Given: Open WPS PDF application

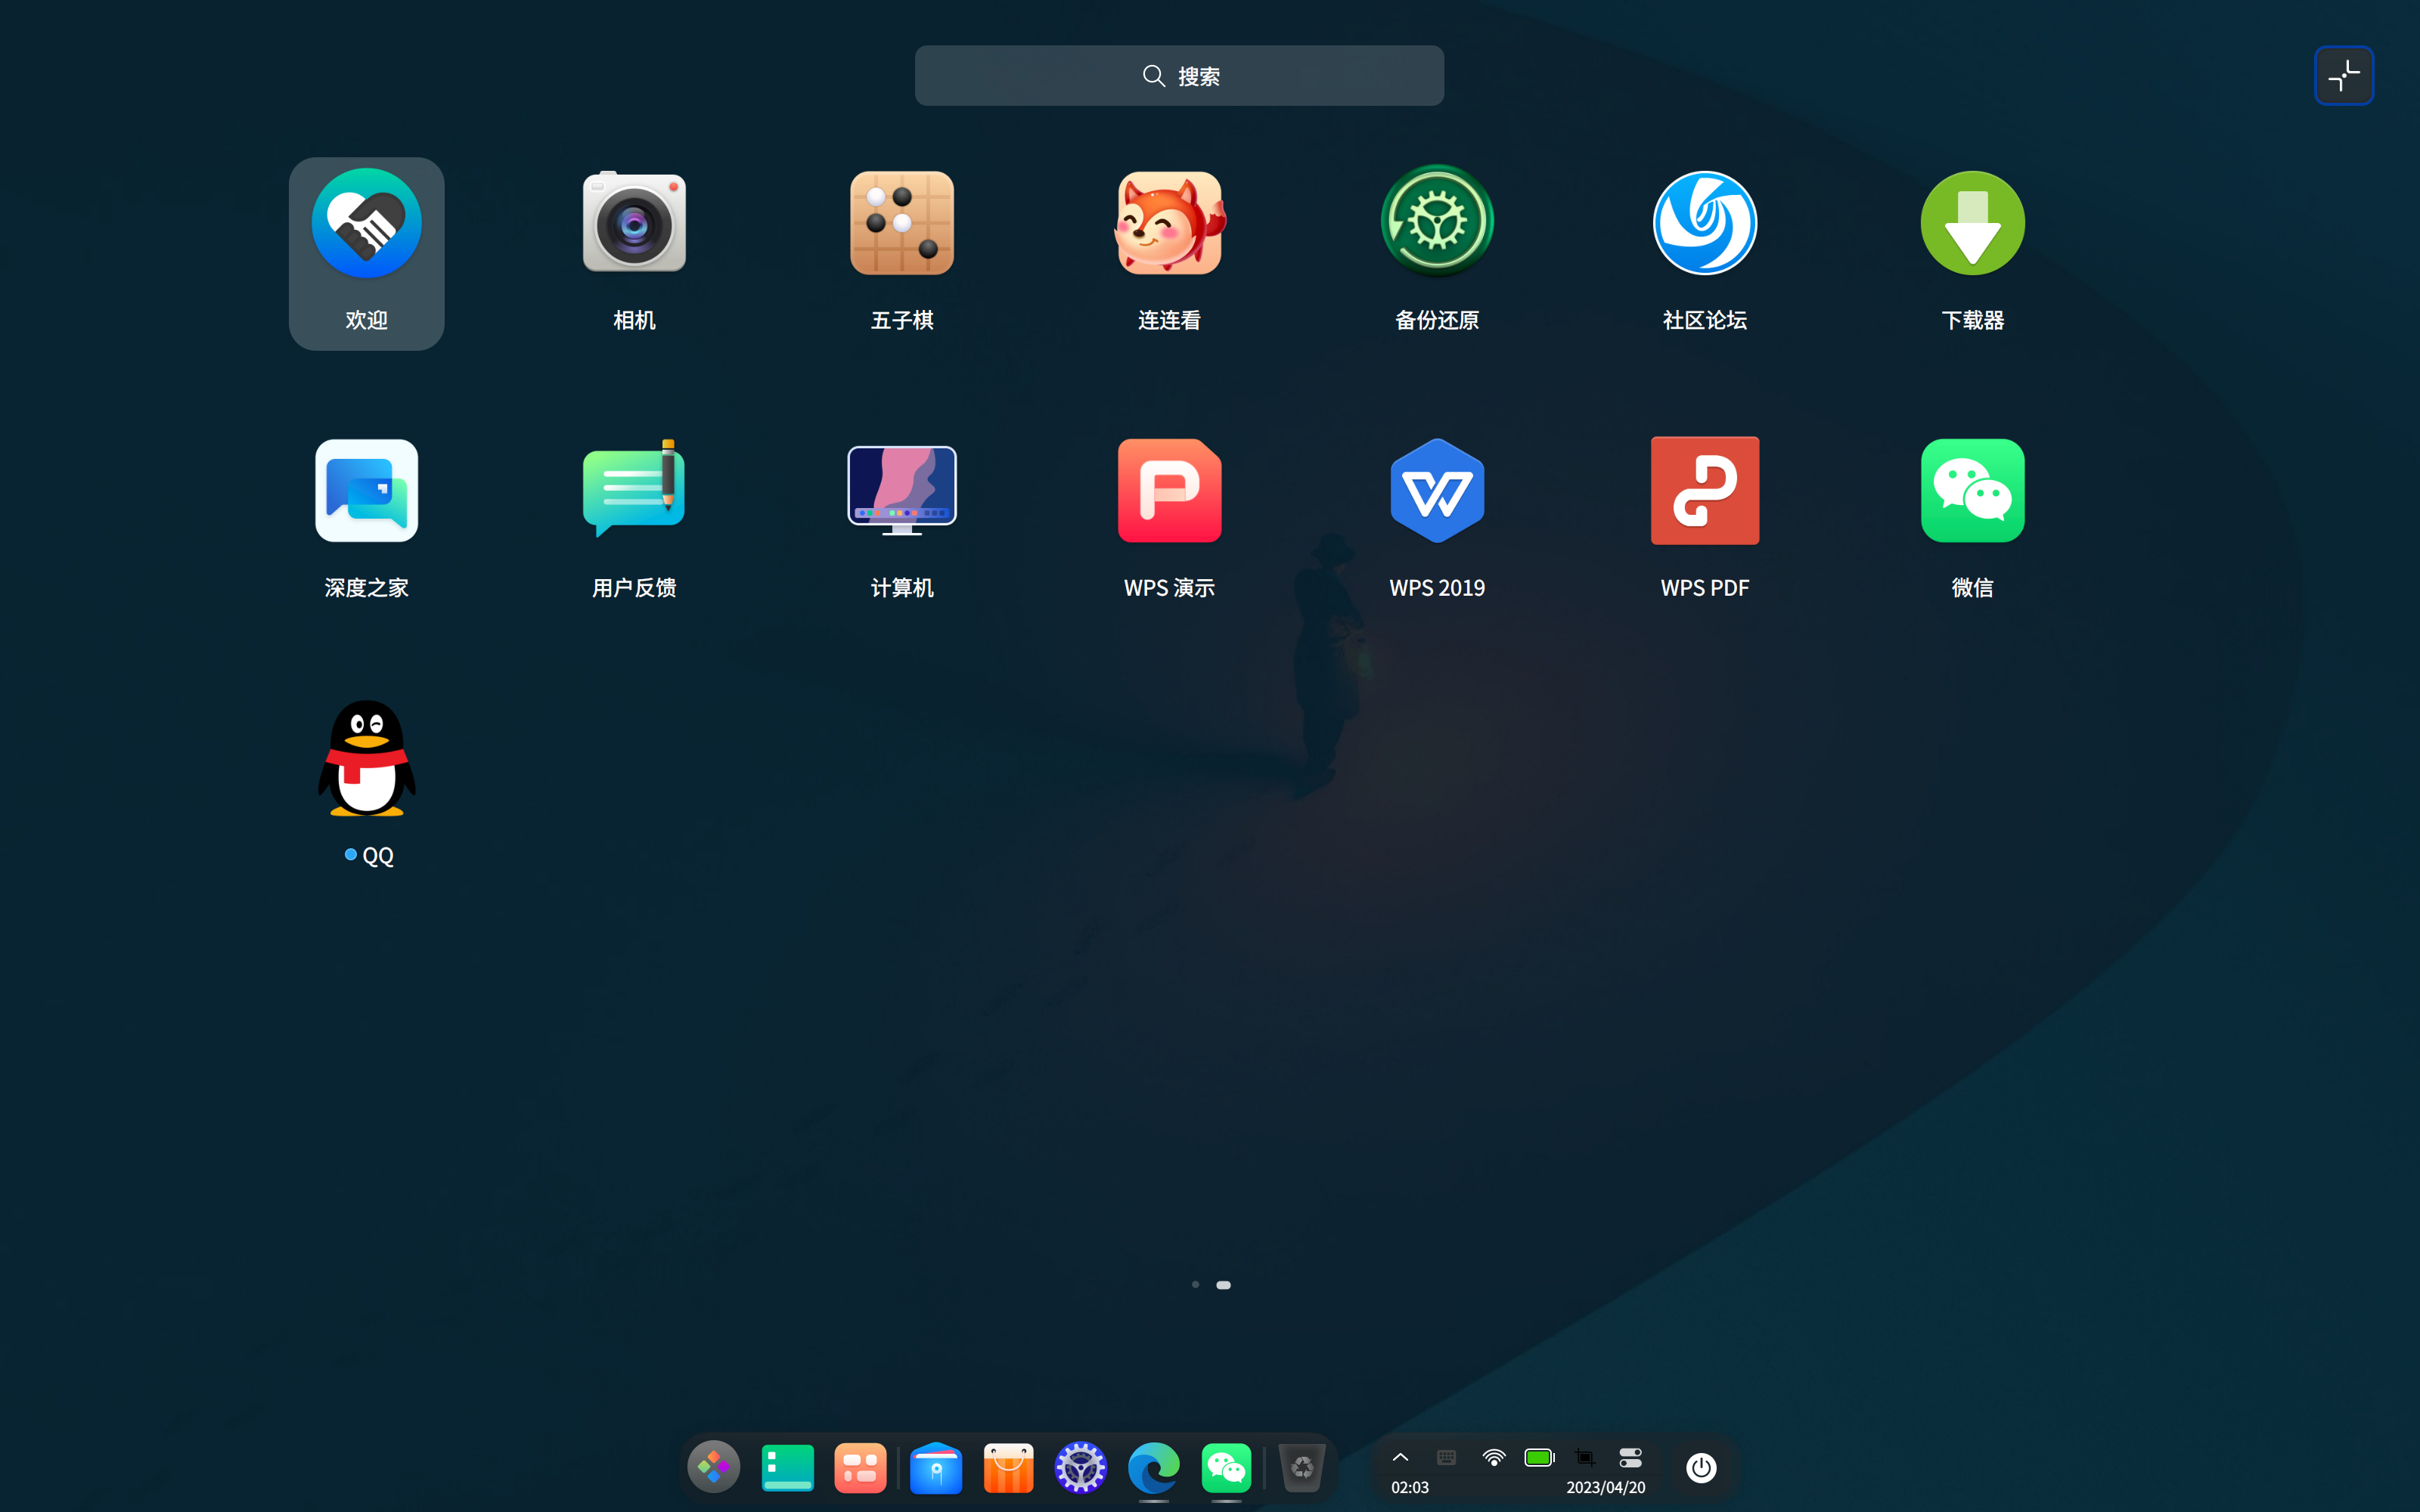Looking at the screenshot, I should [x=1704, y=491].
